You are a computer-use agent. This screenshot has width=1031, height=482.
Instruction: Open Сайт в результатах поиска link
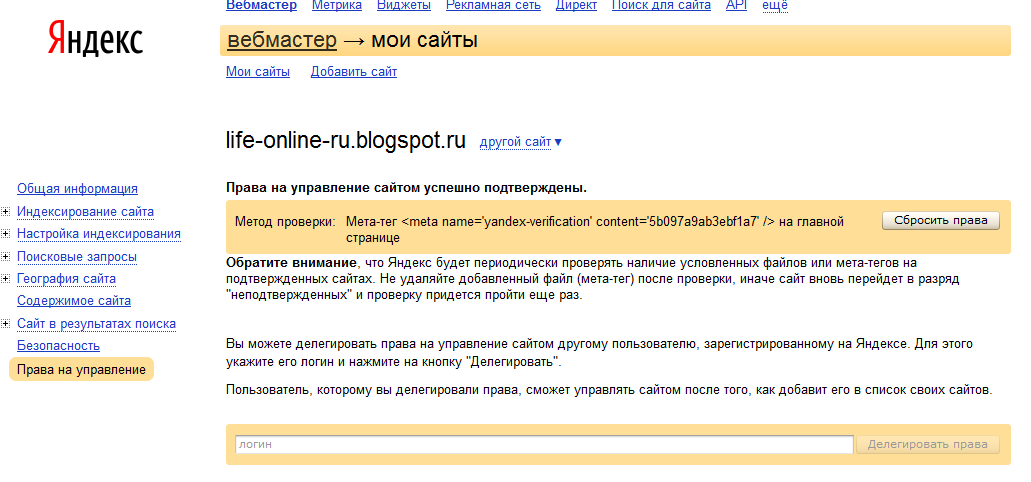96,324
